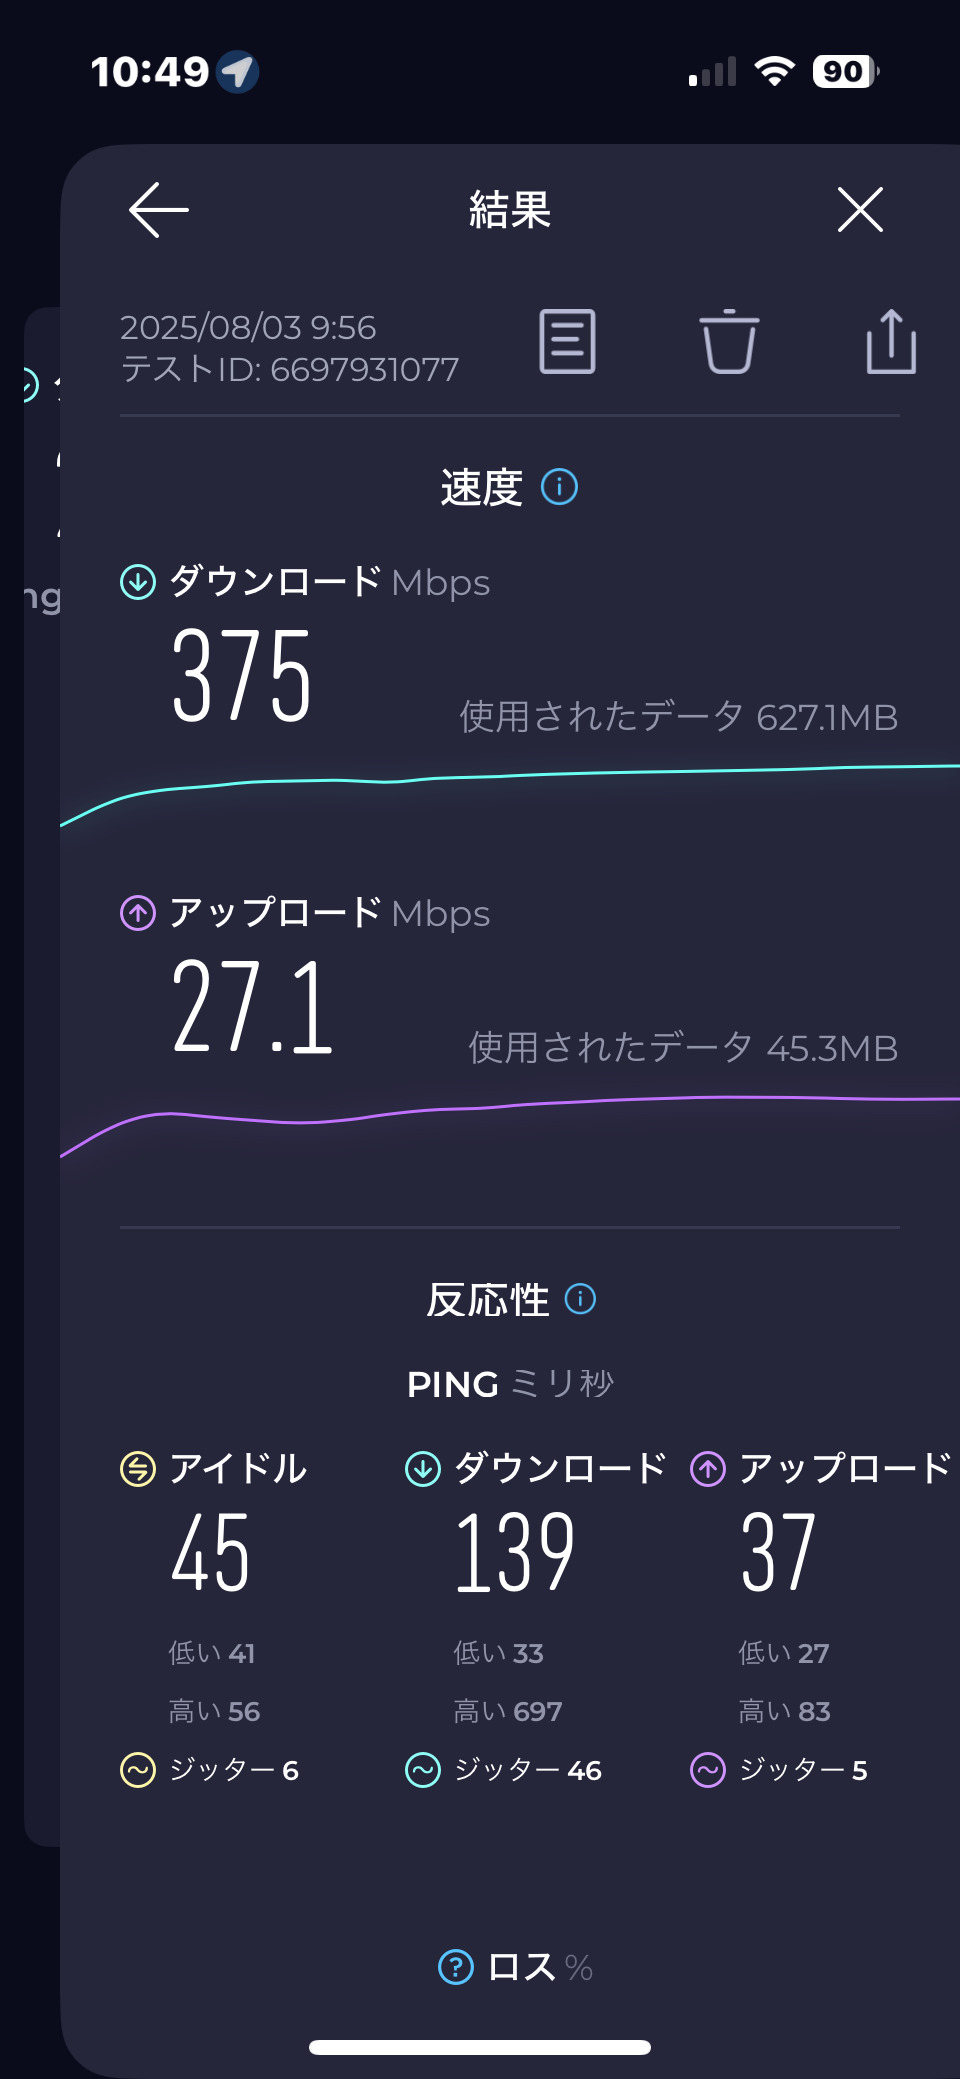Tap the info icon beside 速度
This screenshot has height=2079, width=960.
tap(560, 487)
